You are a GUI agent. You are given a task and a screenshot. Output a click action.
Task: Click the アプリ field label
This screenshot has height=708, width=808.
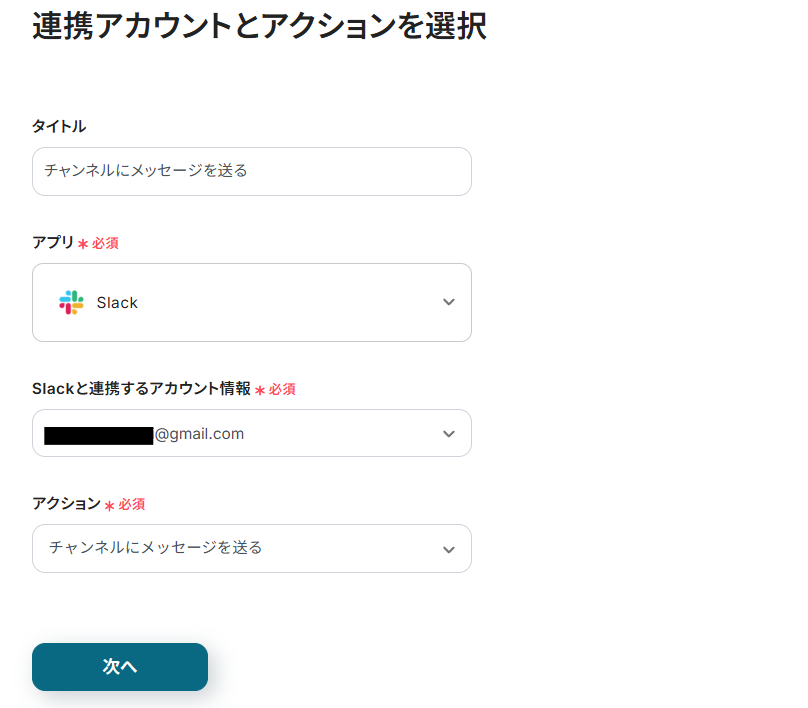53,242
